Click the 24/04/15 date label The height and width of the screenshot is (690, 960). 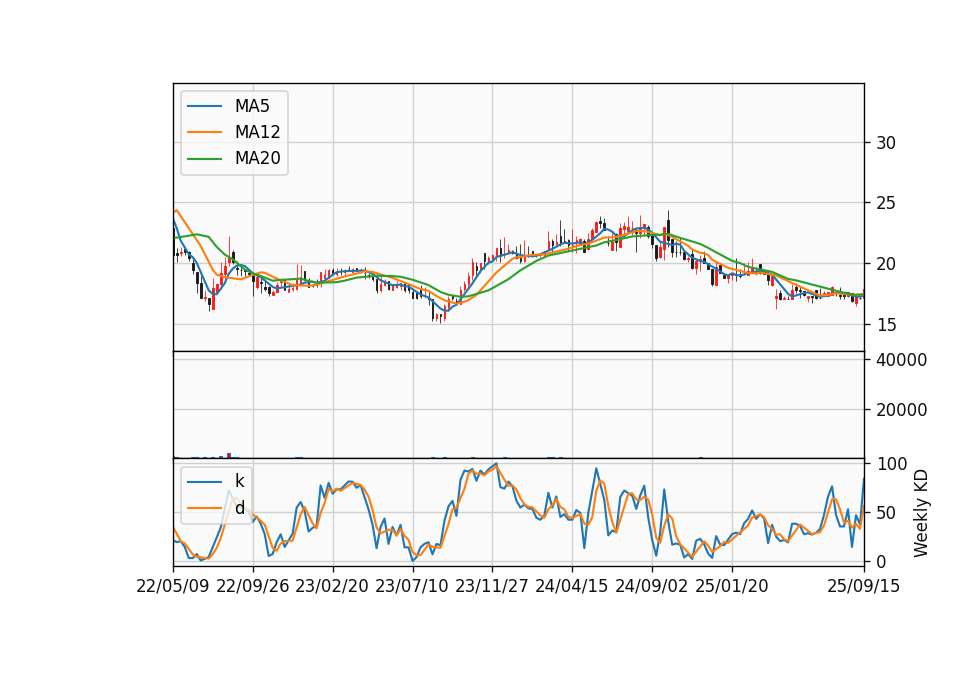click(572, 586)
